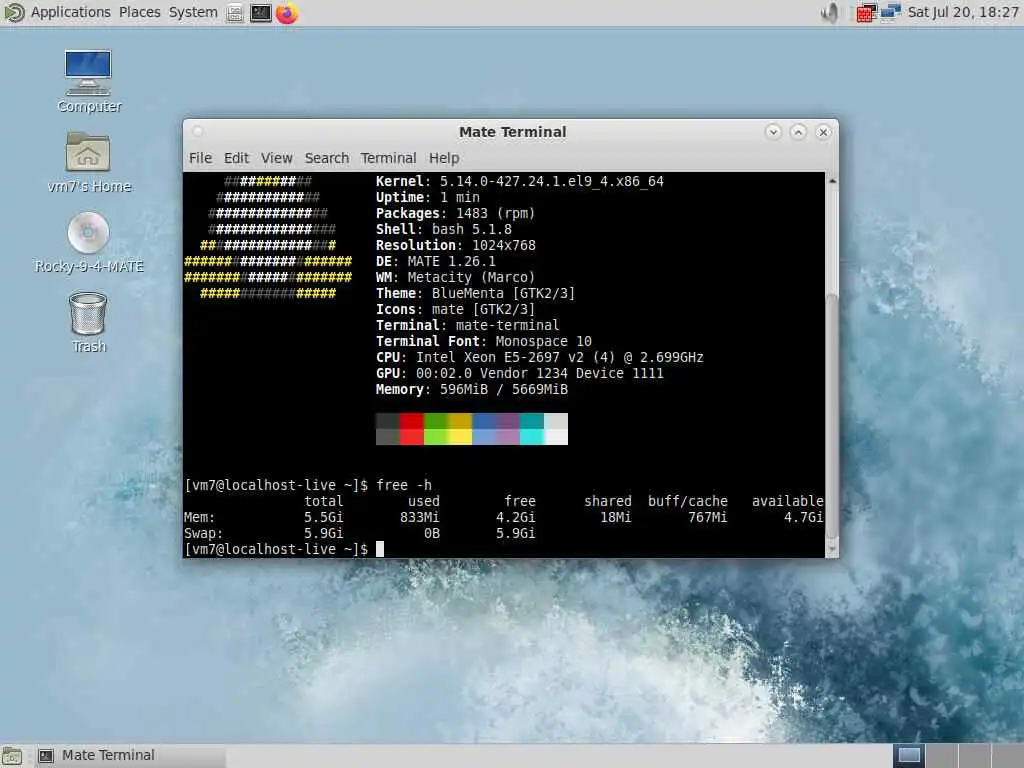Open the Applications menu
The image size is (1024, 768).
pyautogui.click(x=71, y=12)
